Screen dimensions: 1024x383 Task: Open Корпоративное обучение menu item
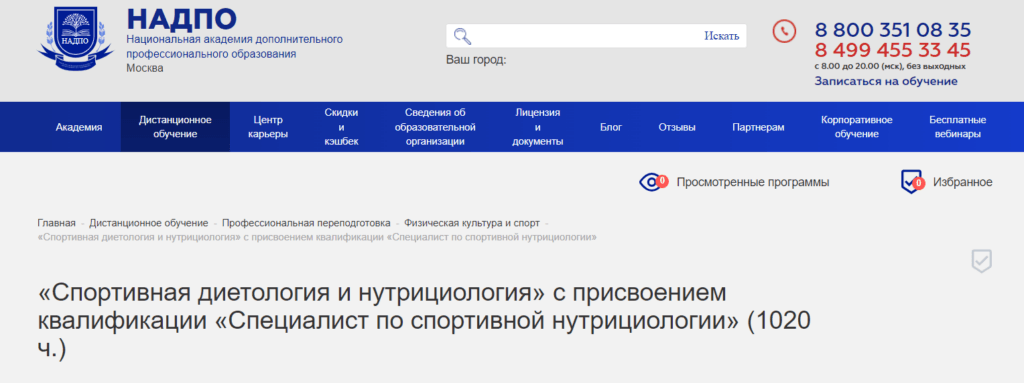857,127
